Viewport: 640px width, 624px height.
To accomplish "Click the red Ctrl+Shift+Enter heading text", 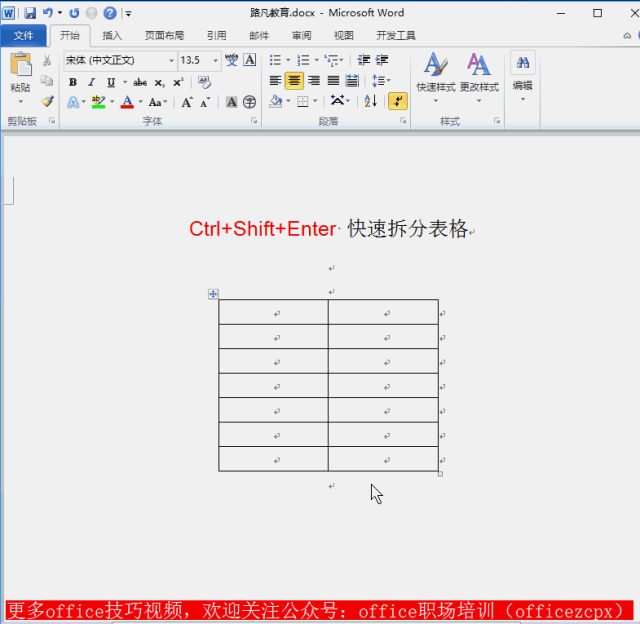I will [262, 229].
